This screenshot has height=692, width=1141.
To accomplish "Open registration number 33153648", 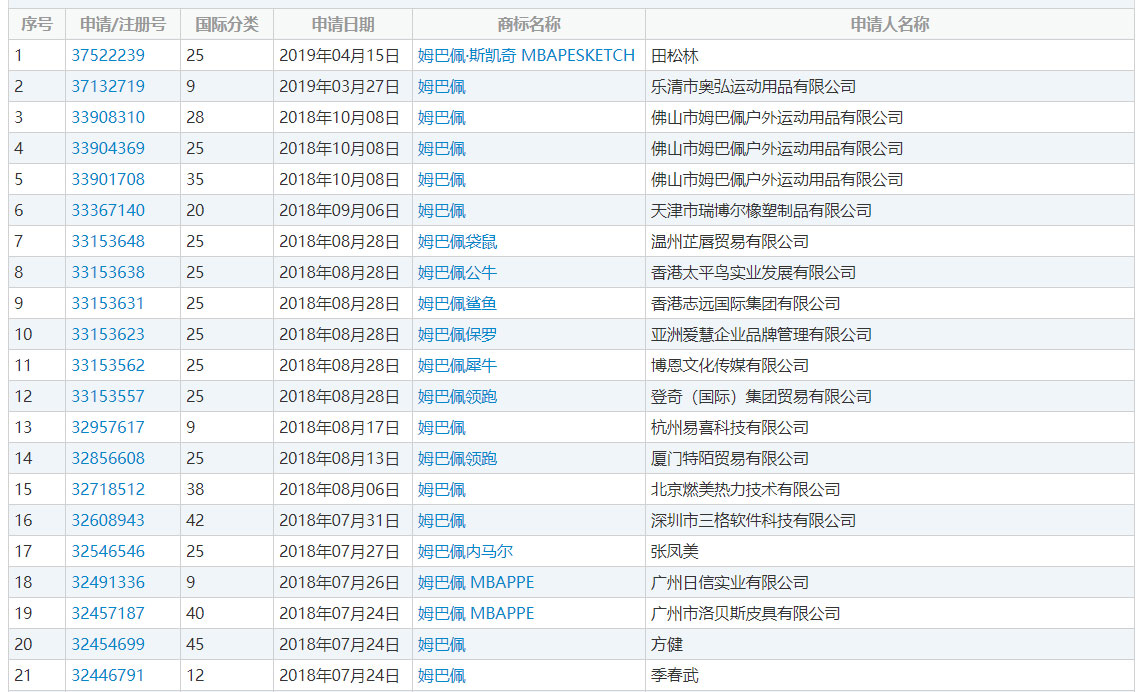I will point(108,242).
